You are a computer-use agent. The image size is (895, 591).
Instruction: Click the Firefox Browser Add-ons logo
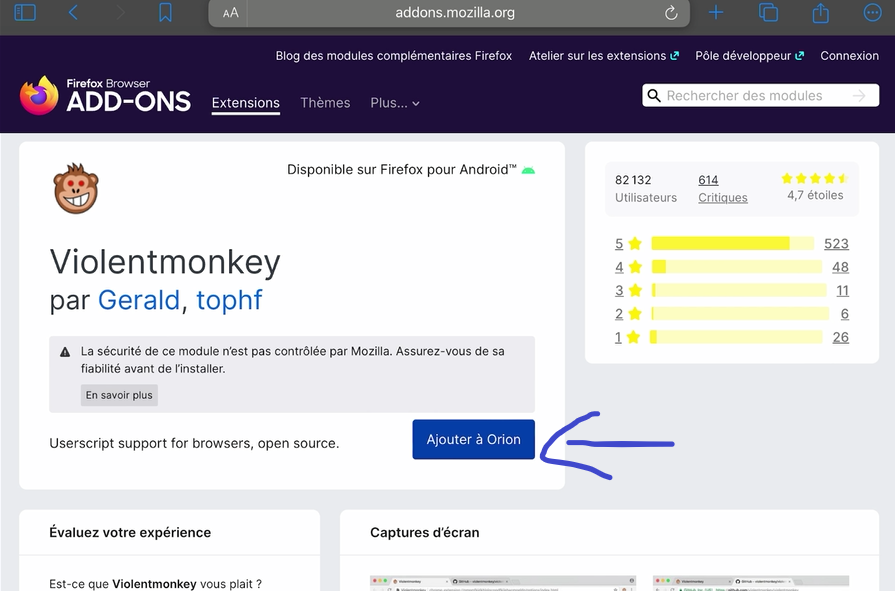(105, 96)
